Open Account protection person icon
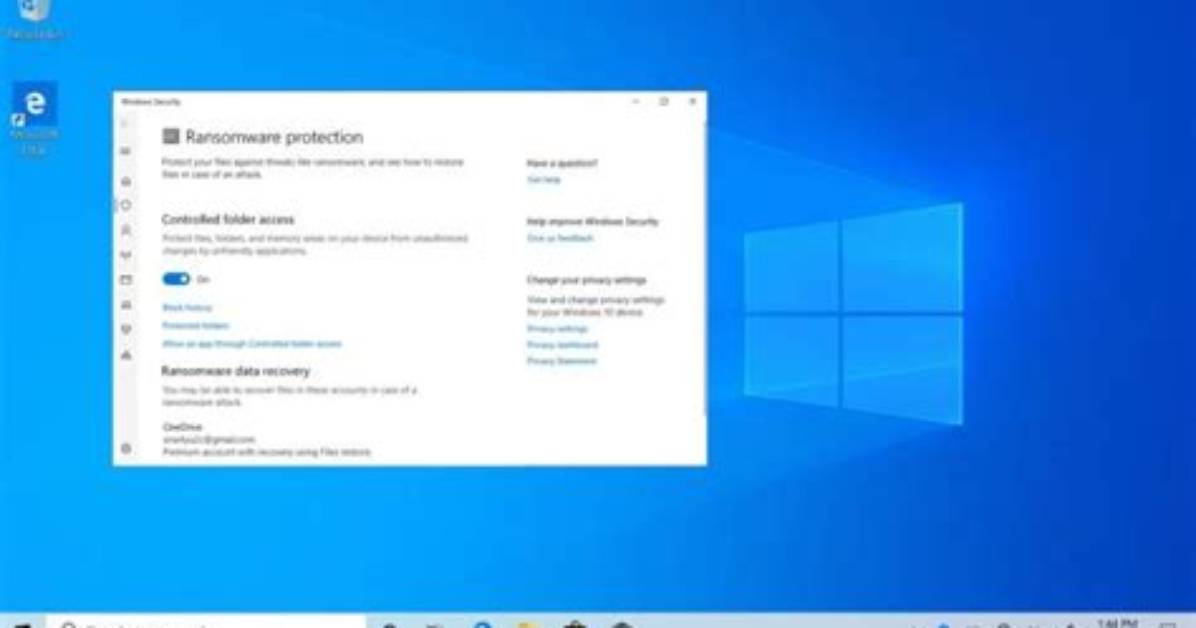 [126, 230]
